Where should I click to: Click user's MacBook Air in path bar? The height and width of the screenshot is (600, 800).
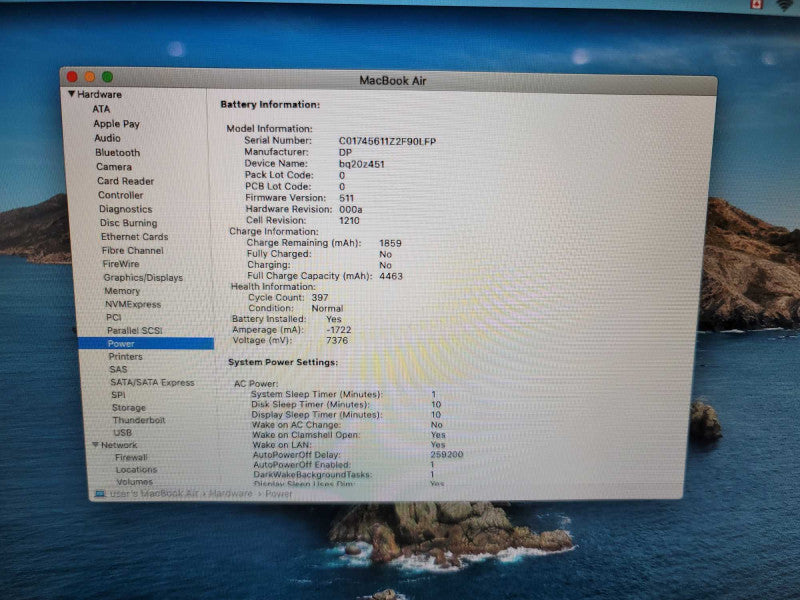154,493
